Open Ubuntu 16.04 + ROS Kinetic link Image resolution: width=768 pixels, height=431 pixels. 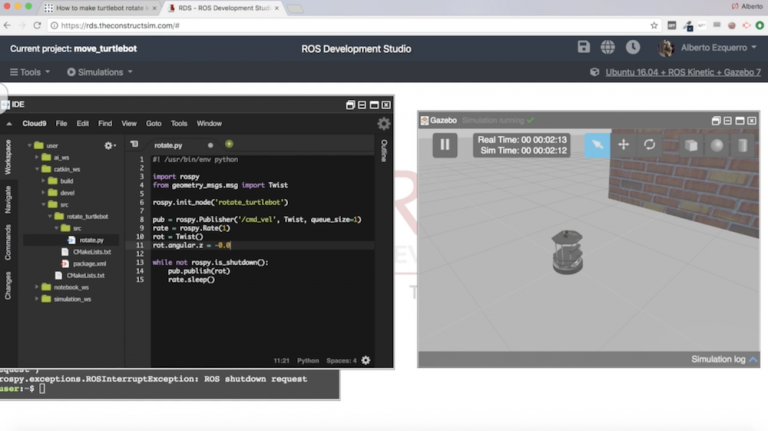coord(683,72)
